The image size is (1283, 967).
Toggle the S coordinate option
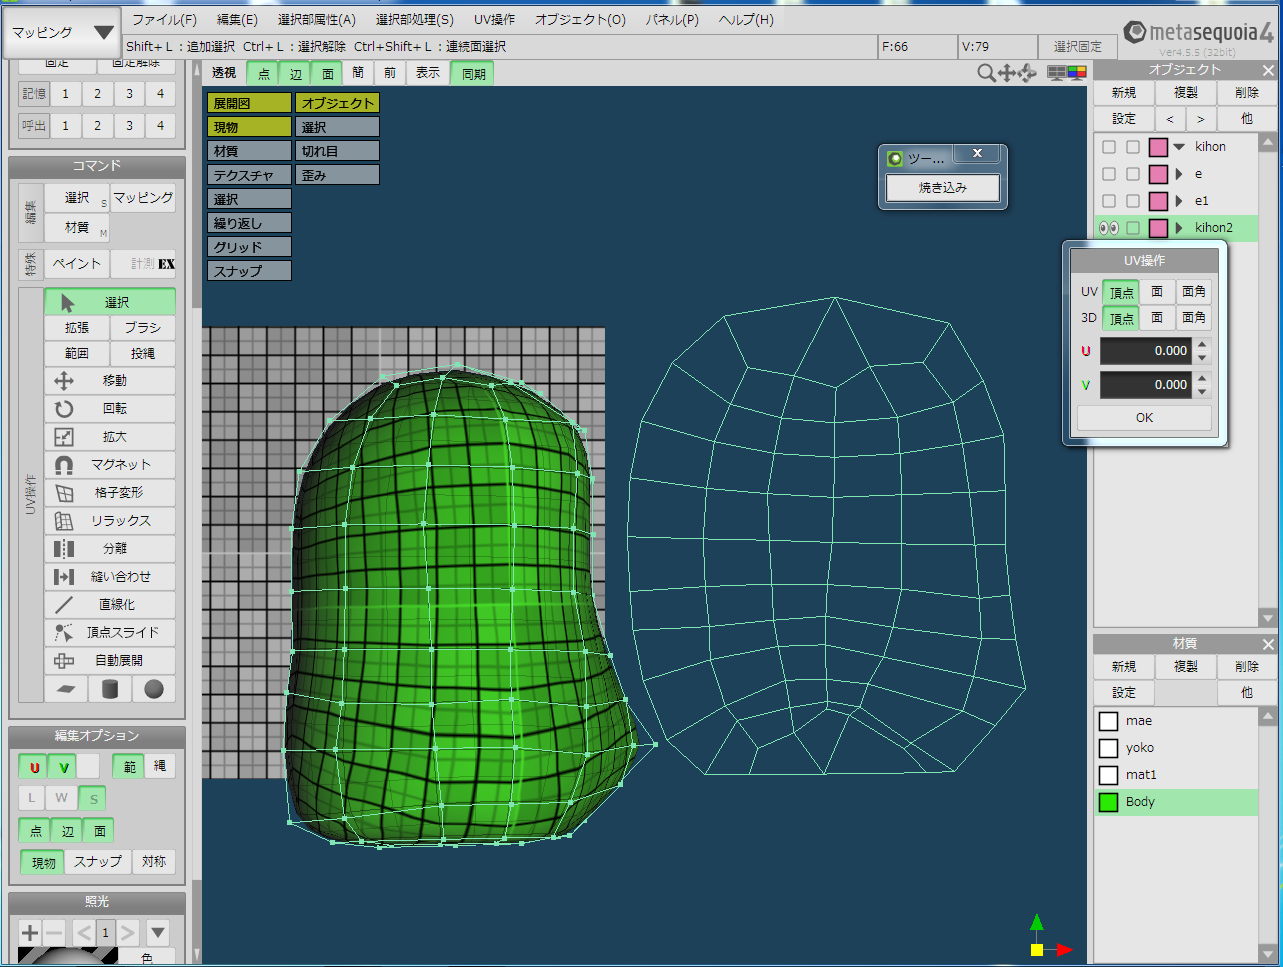92,798
